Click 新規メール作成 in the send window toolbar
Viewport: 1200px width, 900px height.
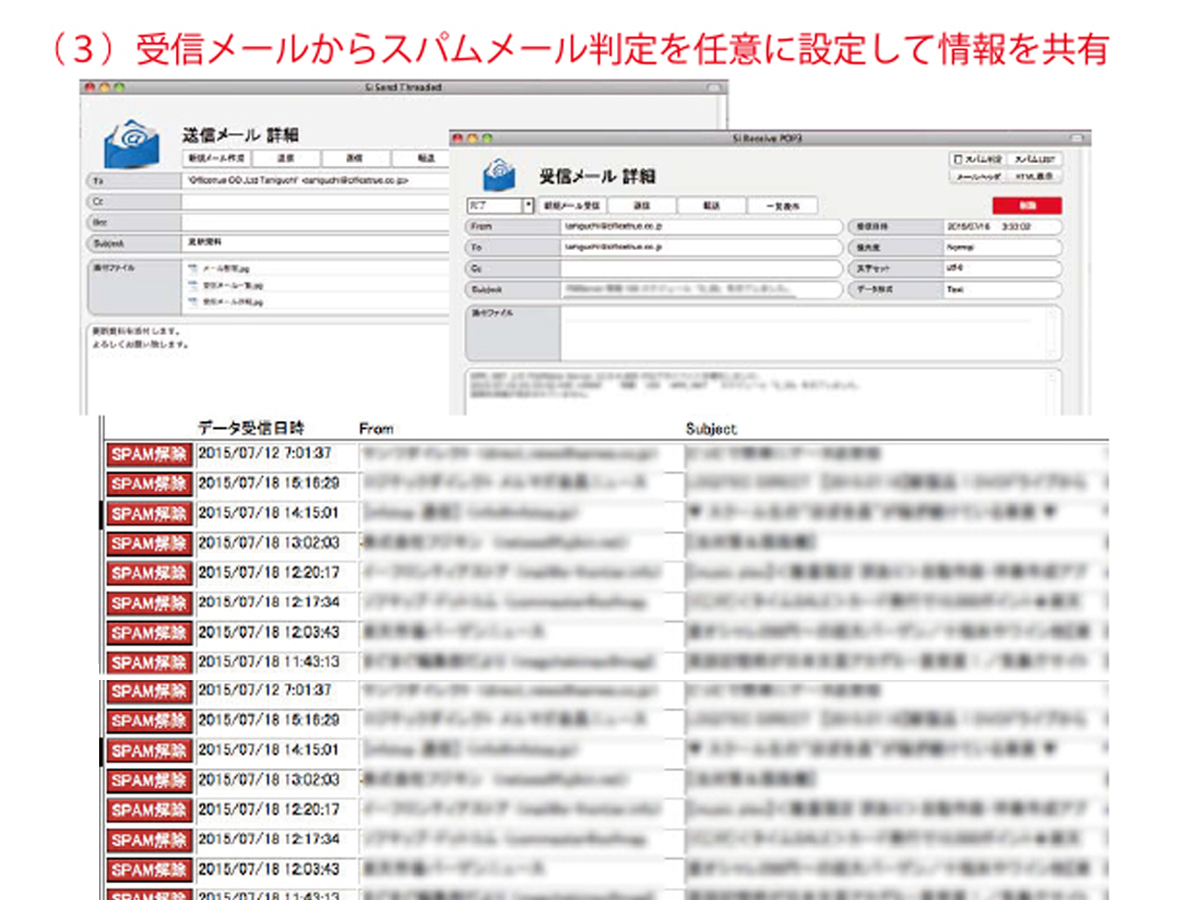click(218, 157)
